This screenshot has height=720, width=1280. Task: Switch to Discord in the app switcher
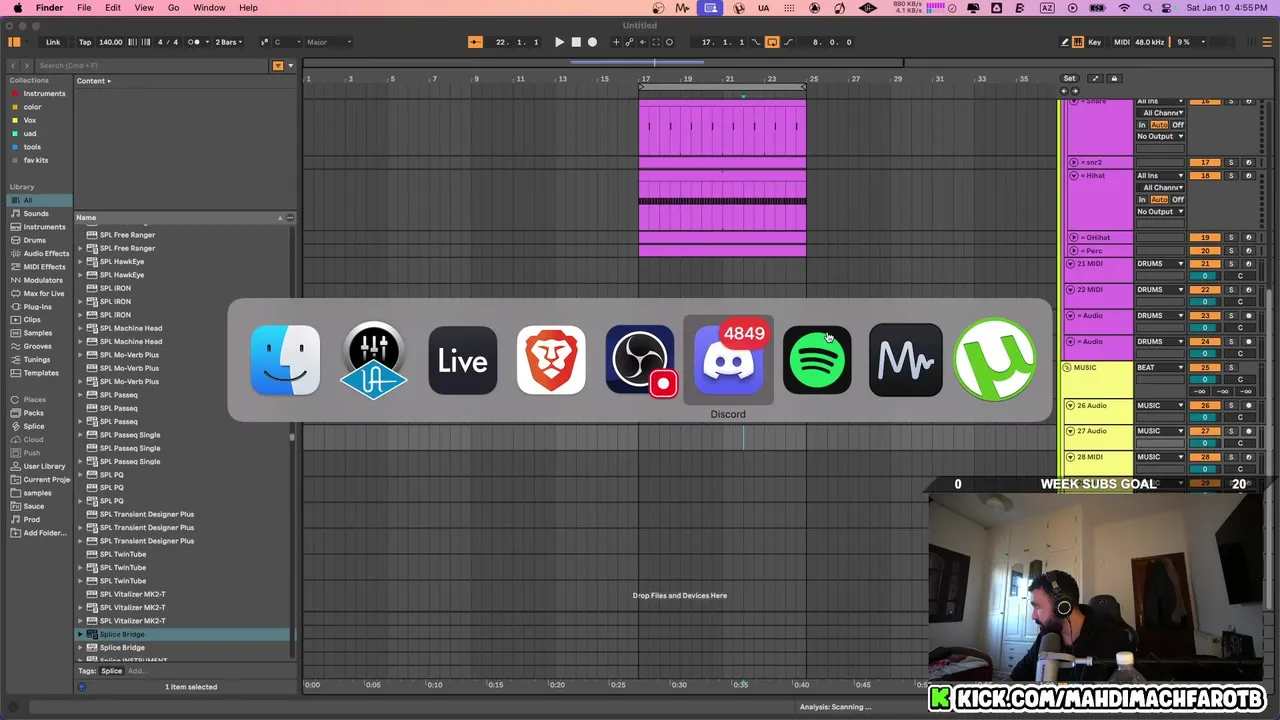[x=728, y=360]
